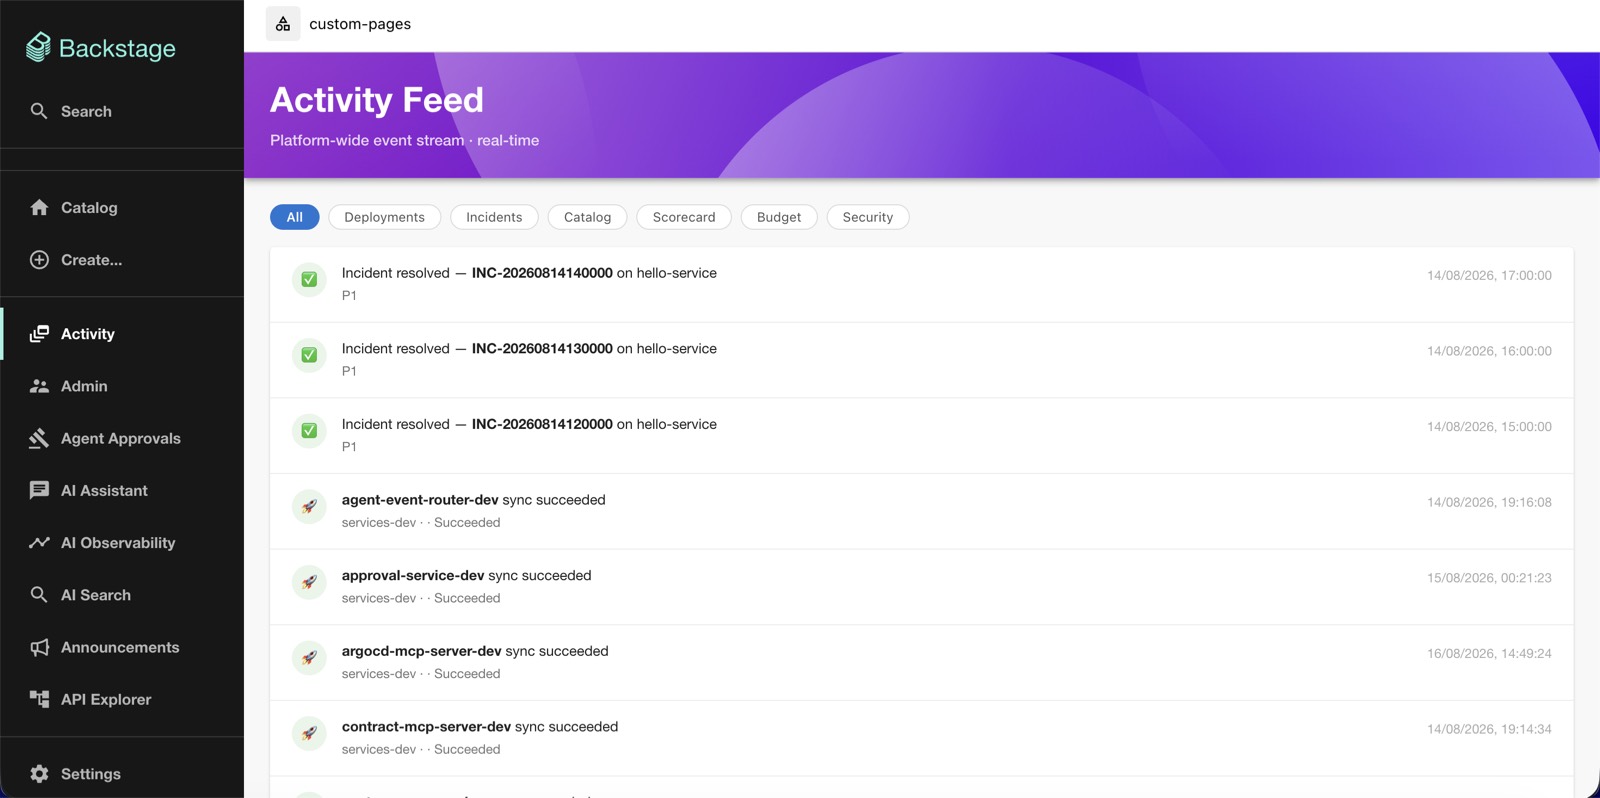1600x798 pixels.
Task: Open the AI Observability label in sidebar
Action: (x=118, y=542)
